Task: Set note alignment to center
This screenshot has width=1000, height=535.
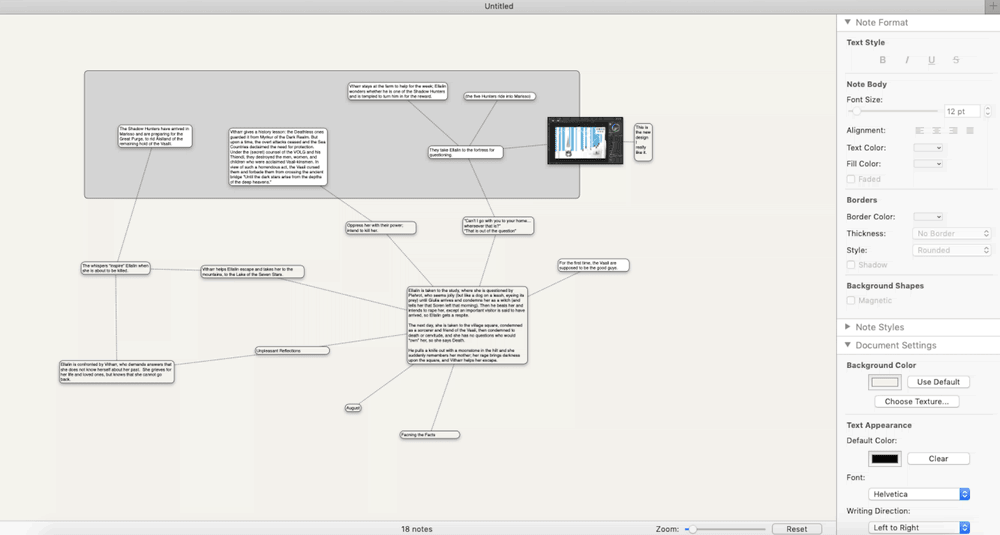Action: [937, 130]
